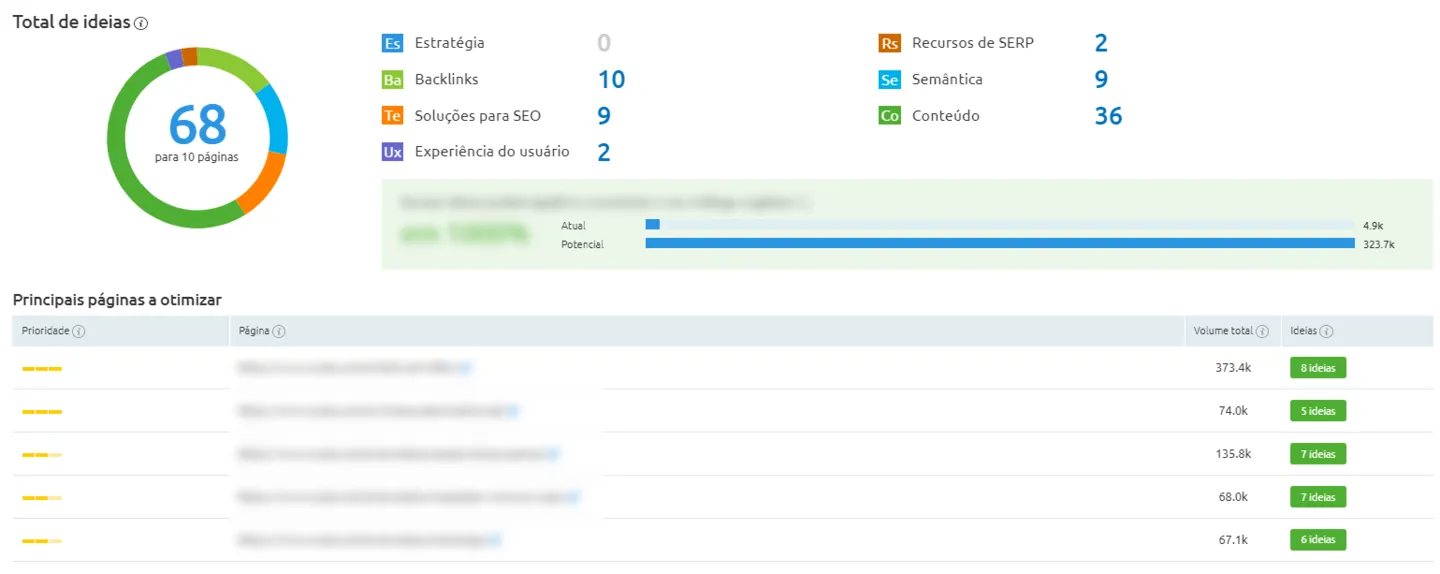1440x574 pixels.
Task: Click the Experiência do usuário label
Action: pos(492,152)
